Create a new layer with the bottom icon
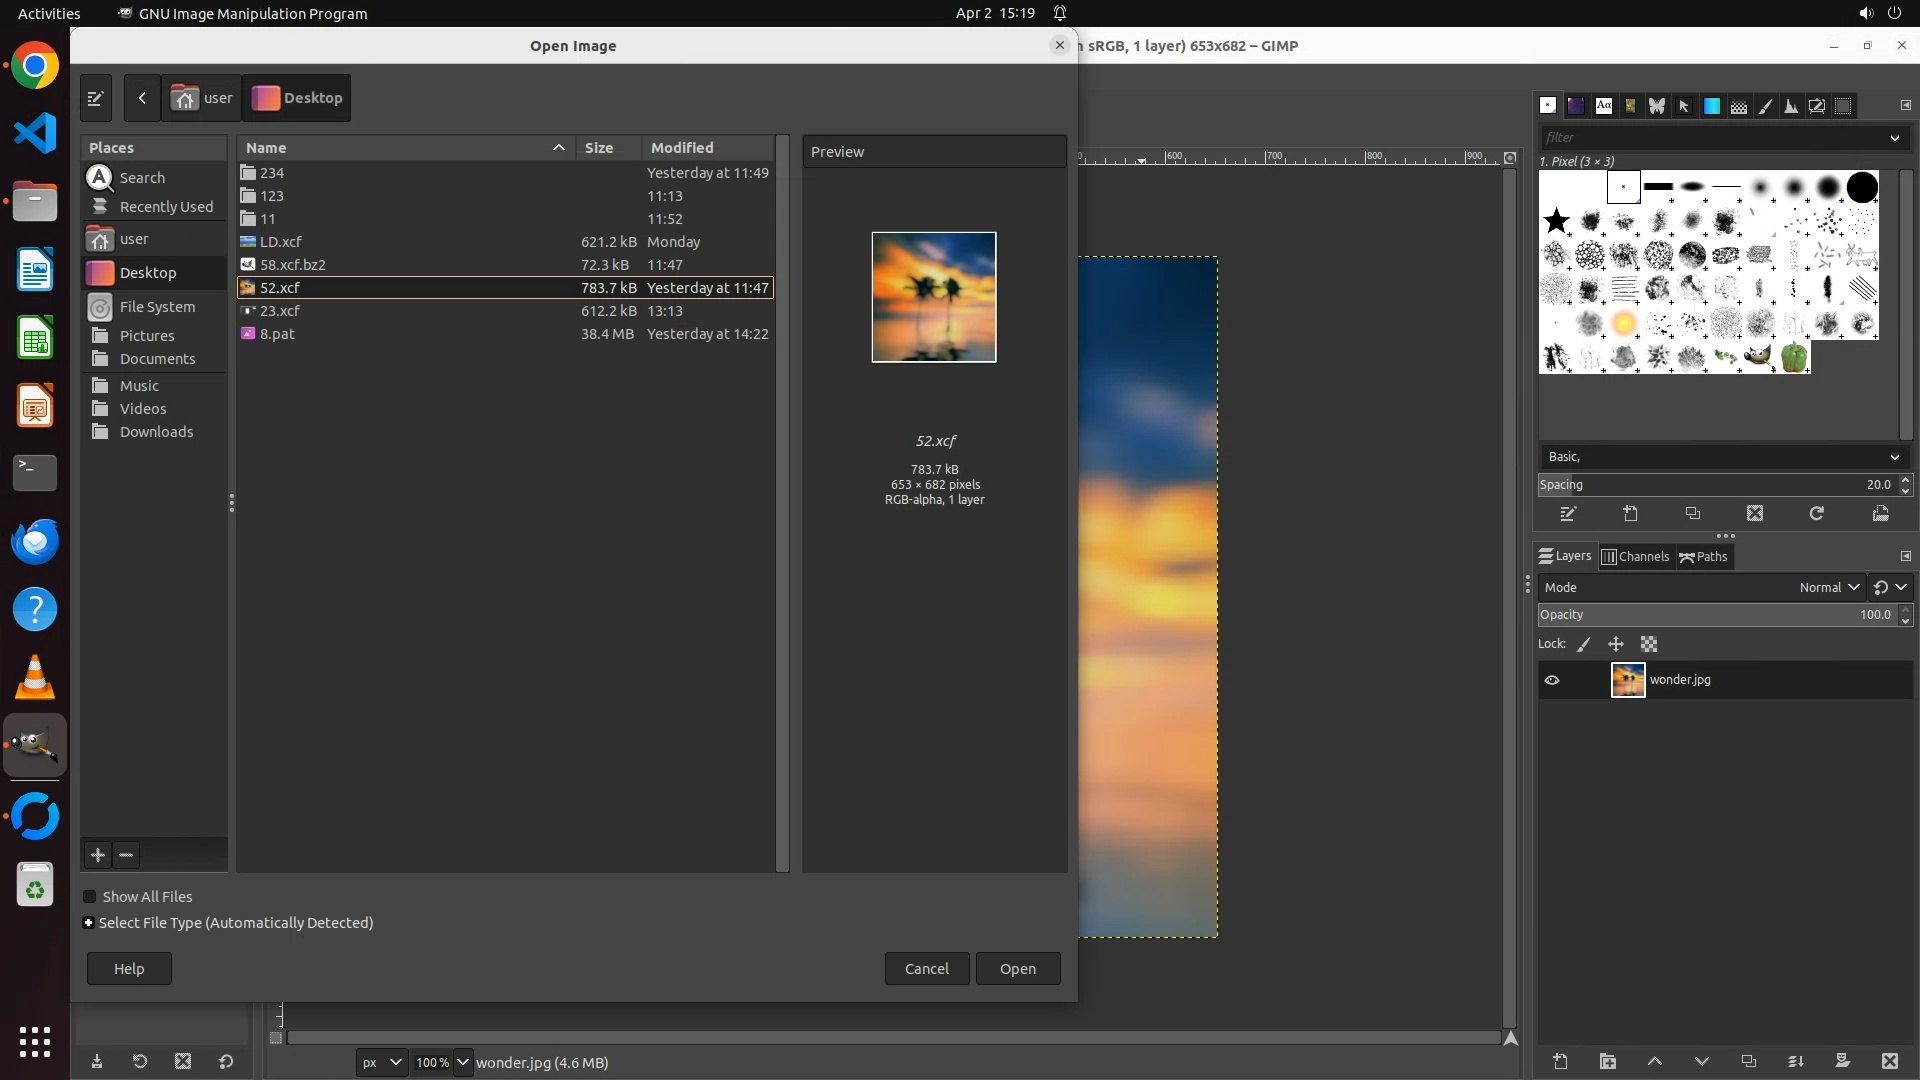Screen dimensions: 1920x1080 point(1560,1062)
